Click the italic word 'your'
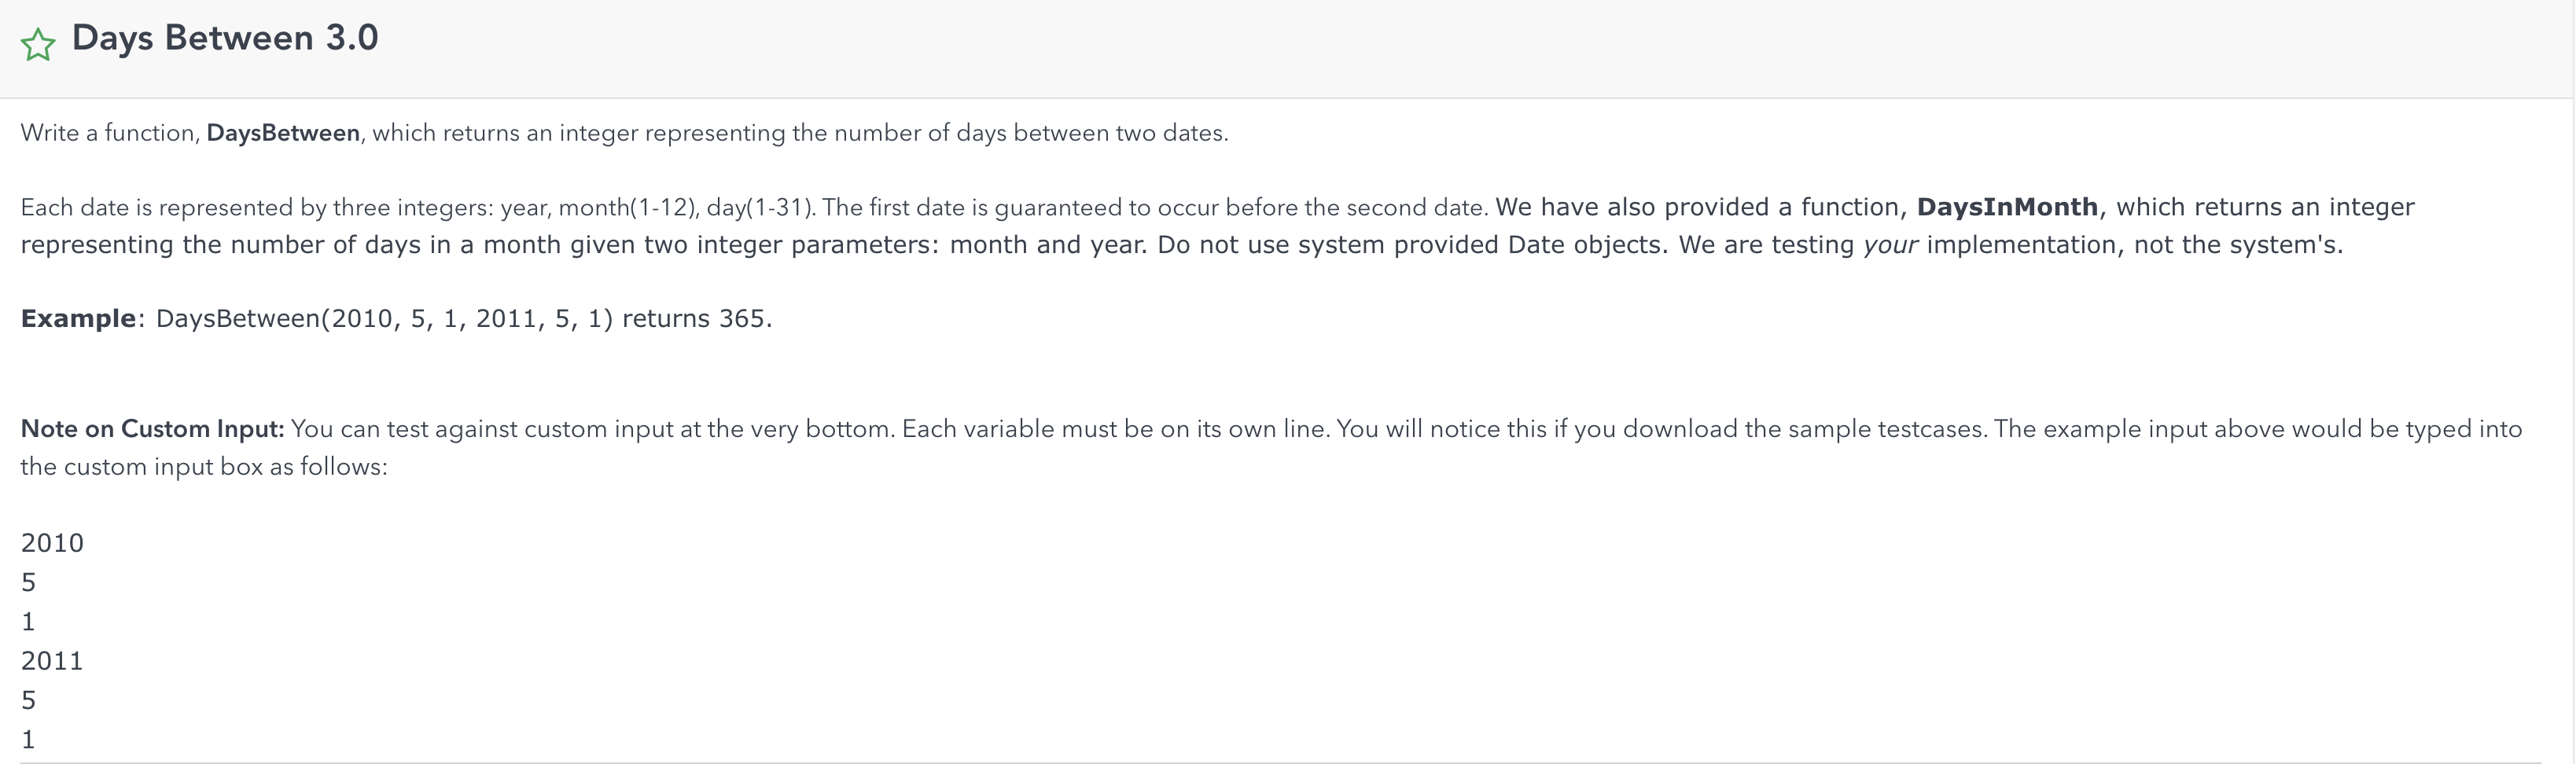2576x764 pixels. pyautogui.click(x=1890, y=246)
